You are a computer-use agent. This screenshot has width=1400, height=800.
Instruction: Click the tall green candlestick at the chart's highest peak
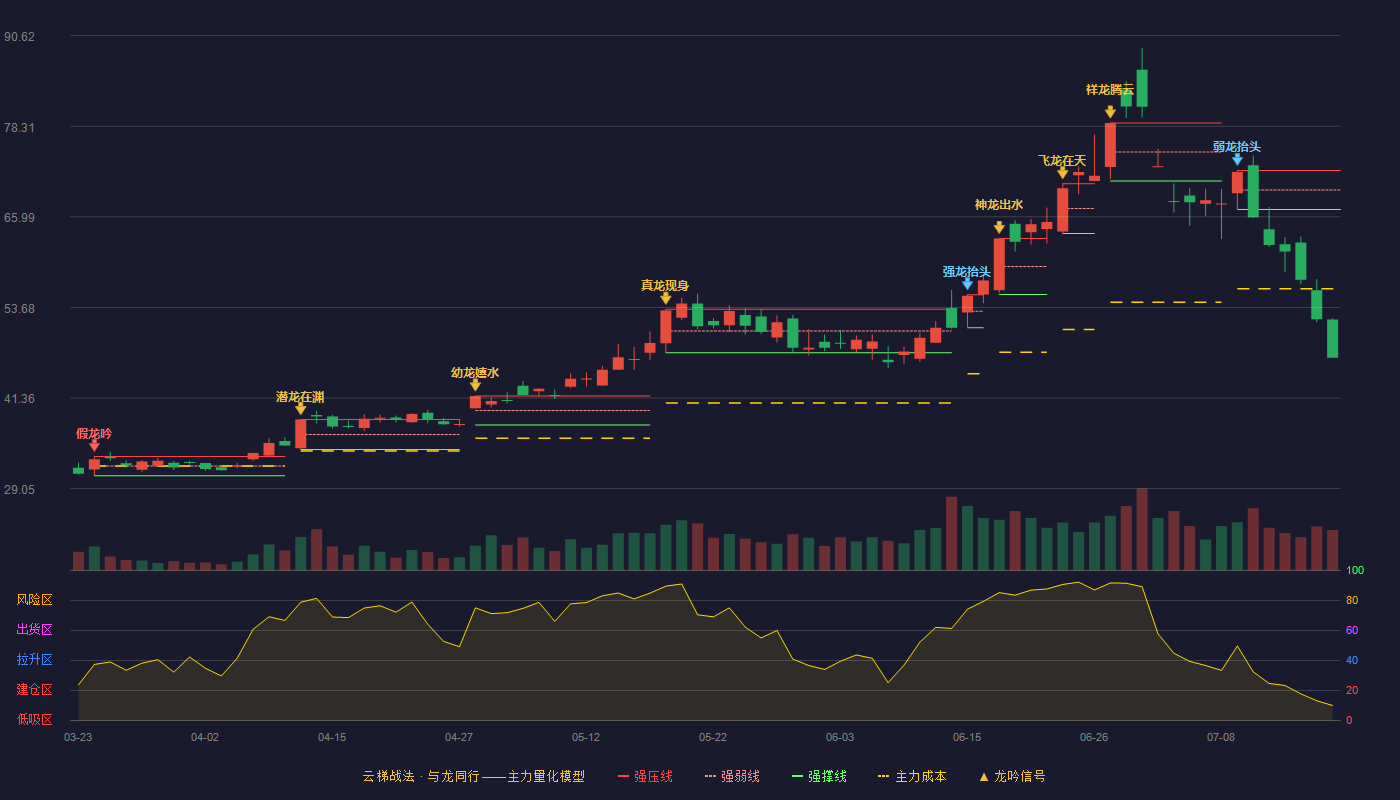[1142, 88]
